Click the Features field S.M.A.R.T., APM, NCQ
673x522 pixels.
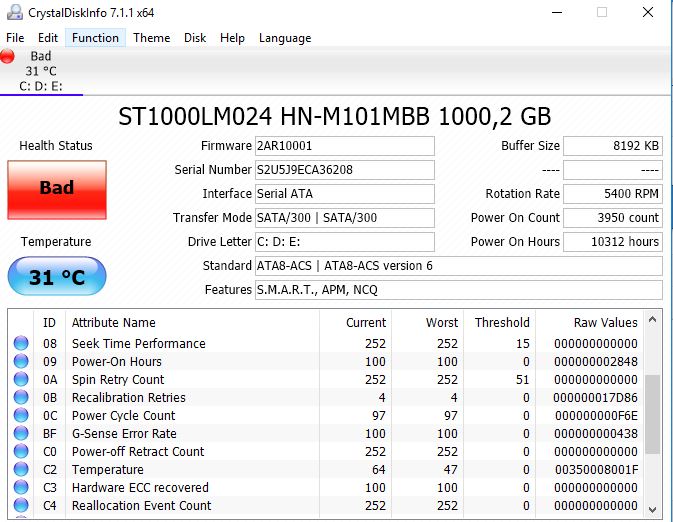tap(459, 290)
